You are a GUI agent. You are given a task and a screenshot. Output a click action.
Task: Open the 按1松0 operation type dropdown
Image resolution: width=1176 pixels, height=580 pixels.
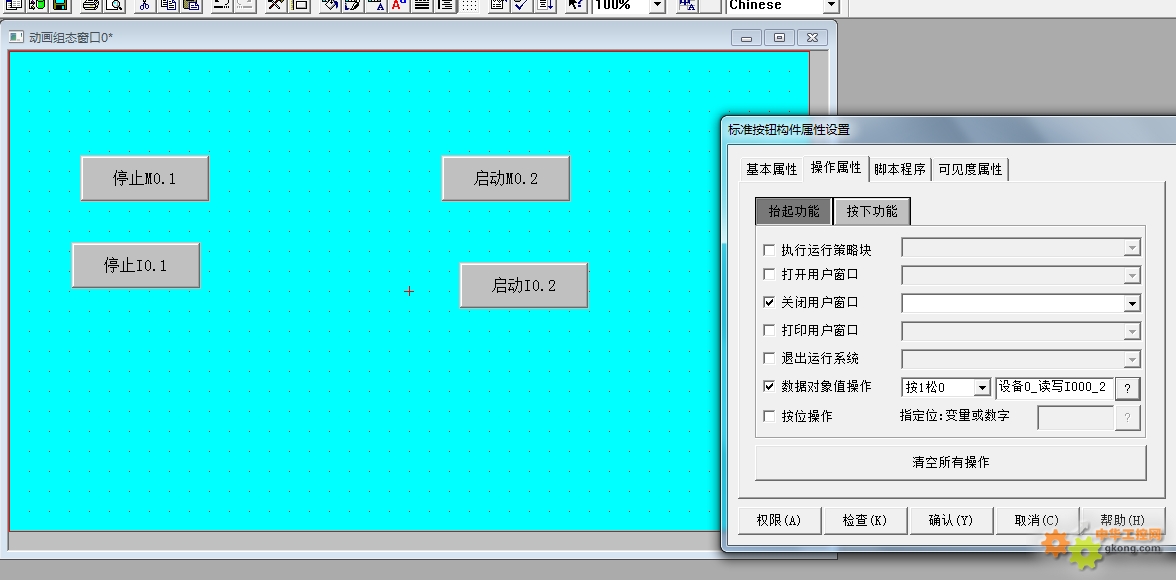pyautogui.click(x=982, y=388)
